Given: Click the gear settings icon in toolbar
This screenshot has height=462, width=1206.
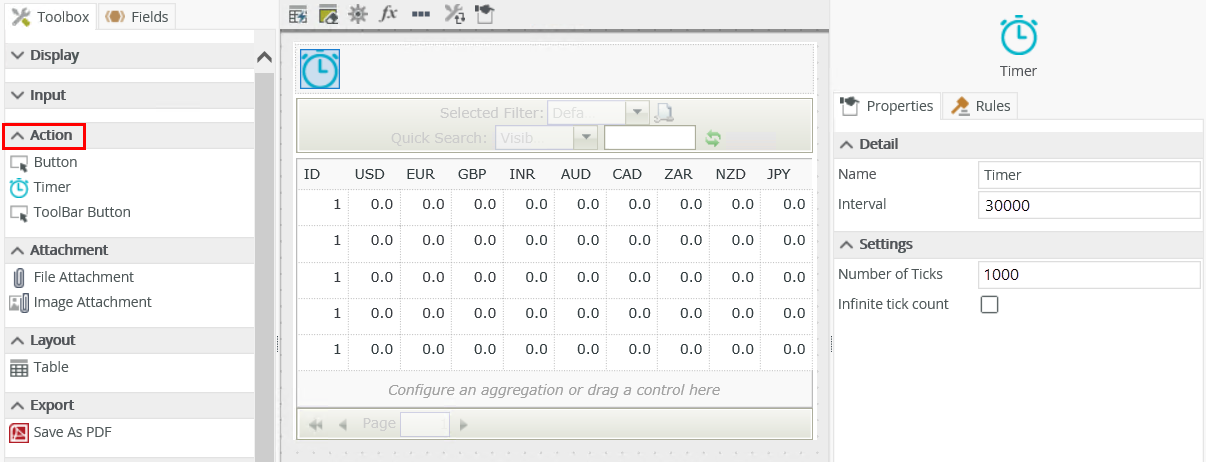Looking at the screenshot, I should [358, 14].
